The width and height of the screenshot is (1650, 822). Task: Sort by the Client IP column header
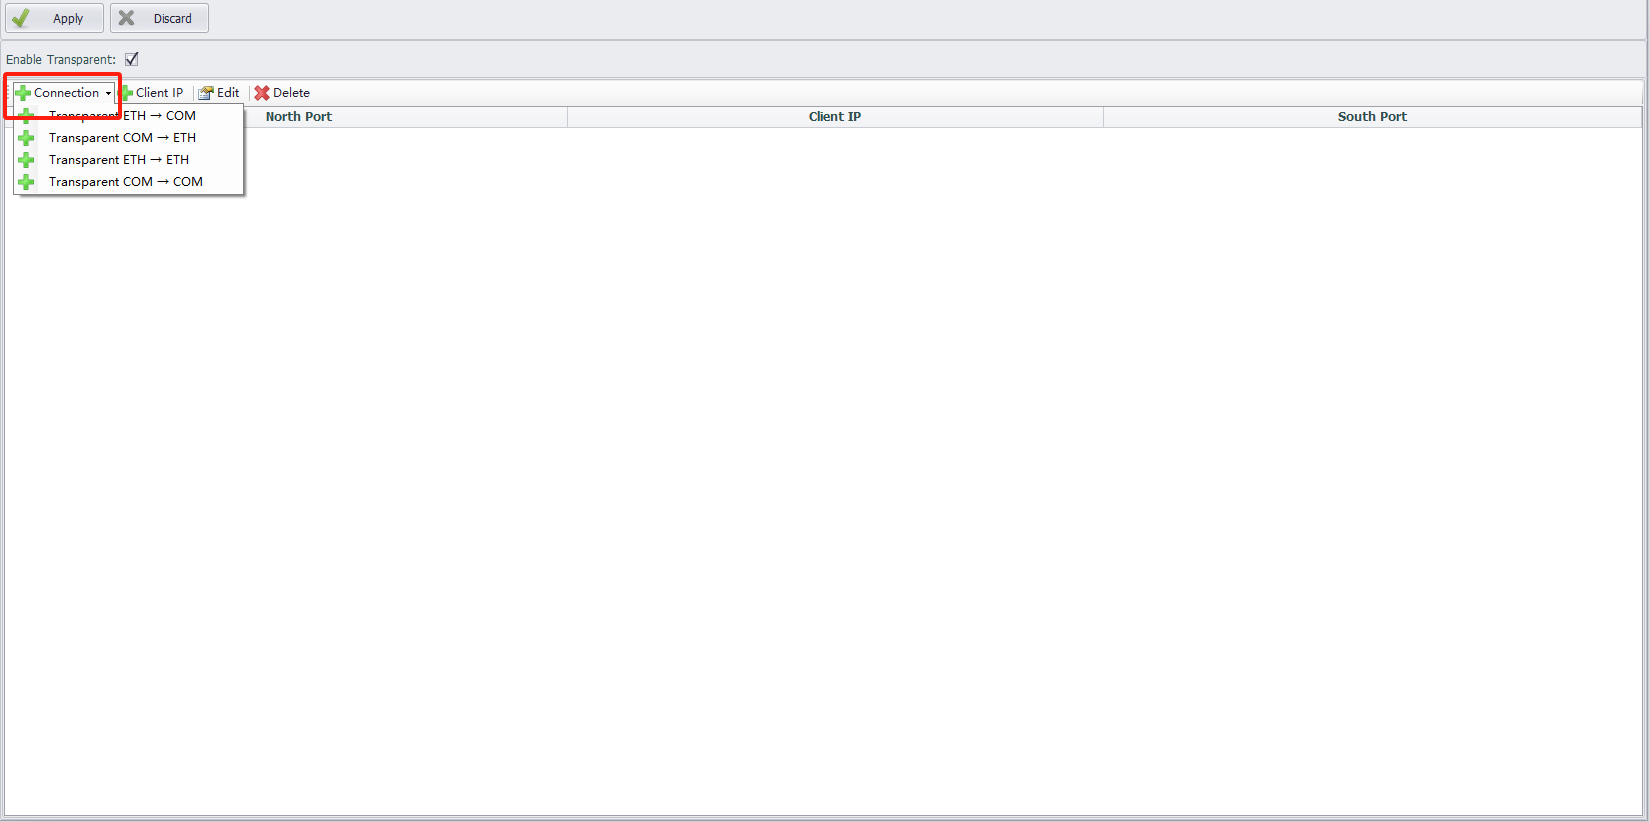click(x=834, y=117)
